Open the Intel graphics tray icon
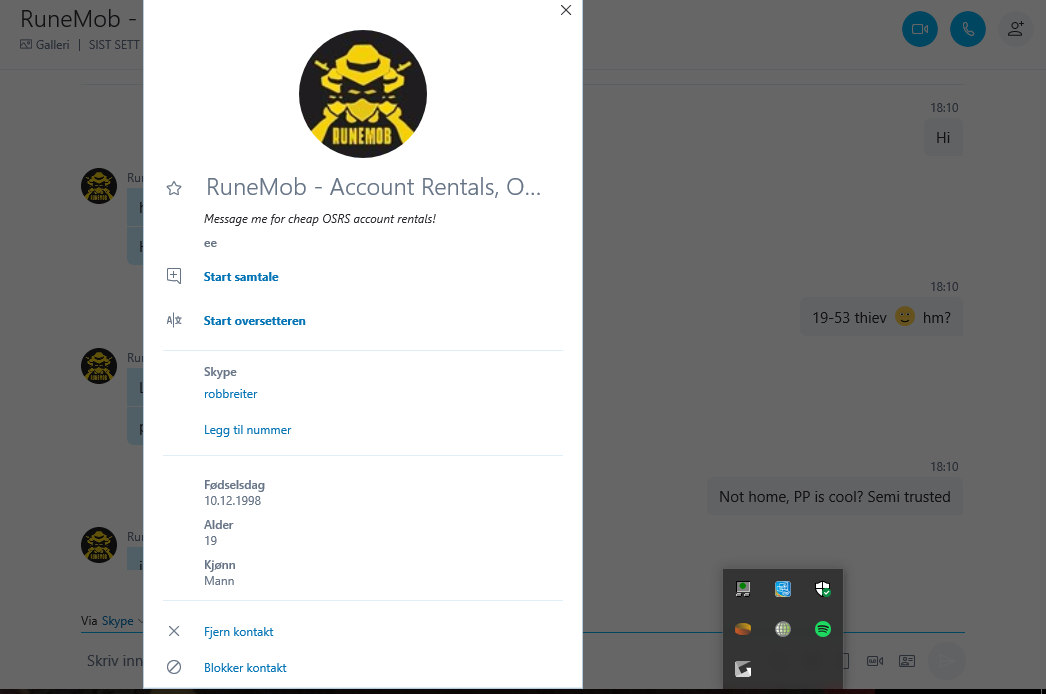Screen dimensions: 1046x694 (782, 589)
